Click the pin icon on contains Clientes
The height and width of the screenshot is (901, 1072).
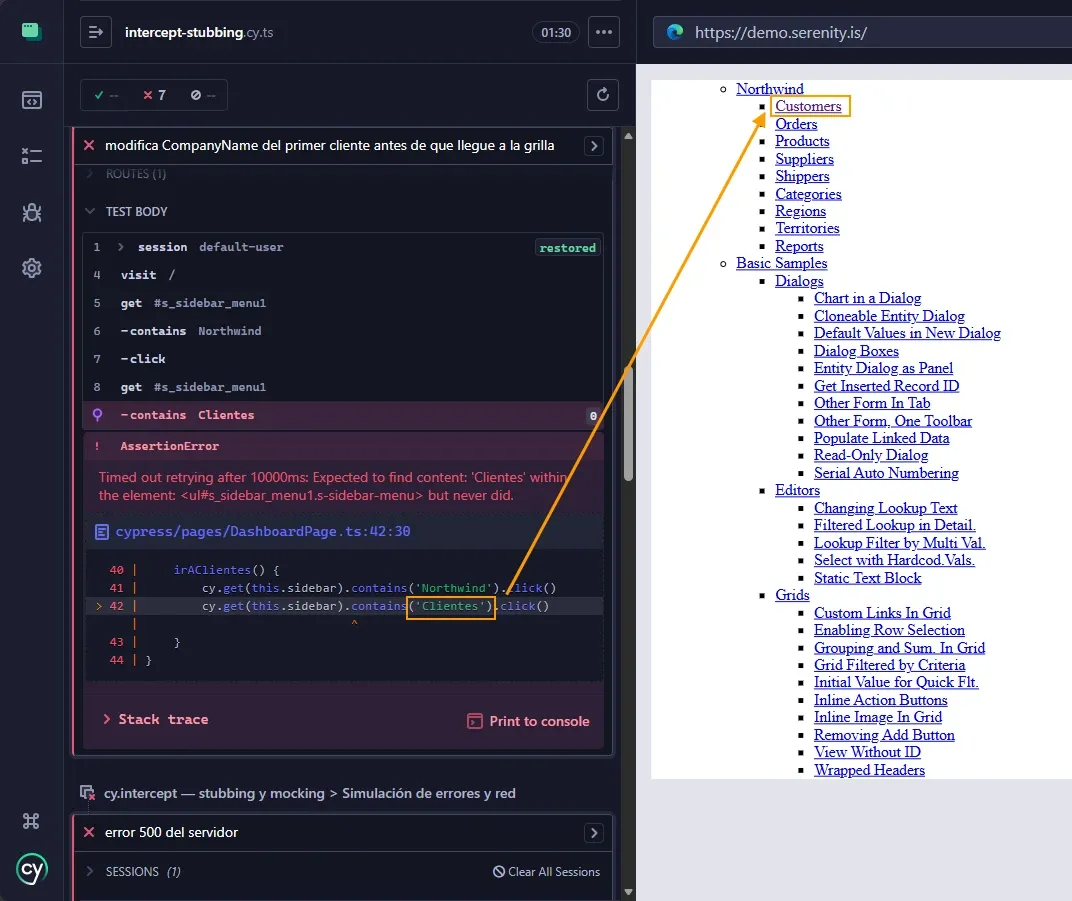(x=97, y=415)
